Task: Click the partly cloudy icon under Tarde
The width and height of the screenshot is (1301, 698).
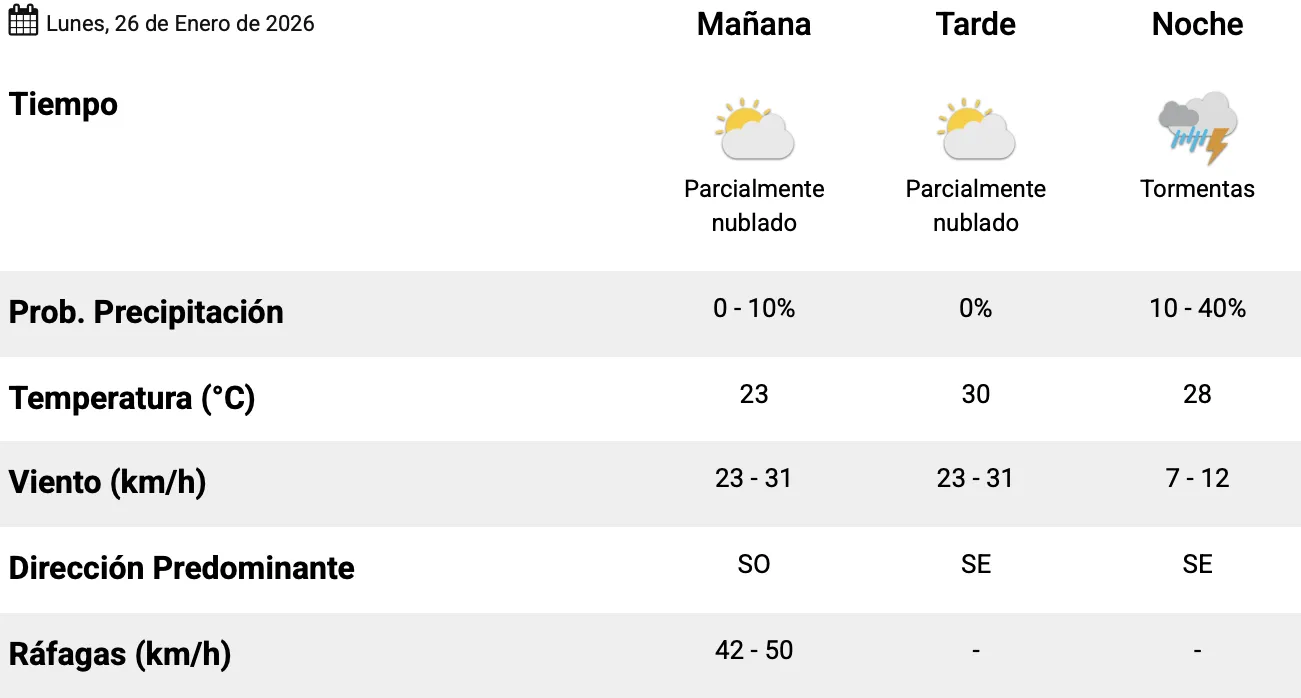Action: pyautogui.click(x=975, y=129)
